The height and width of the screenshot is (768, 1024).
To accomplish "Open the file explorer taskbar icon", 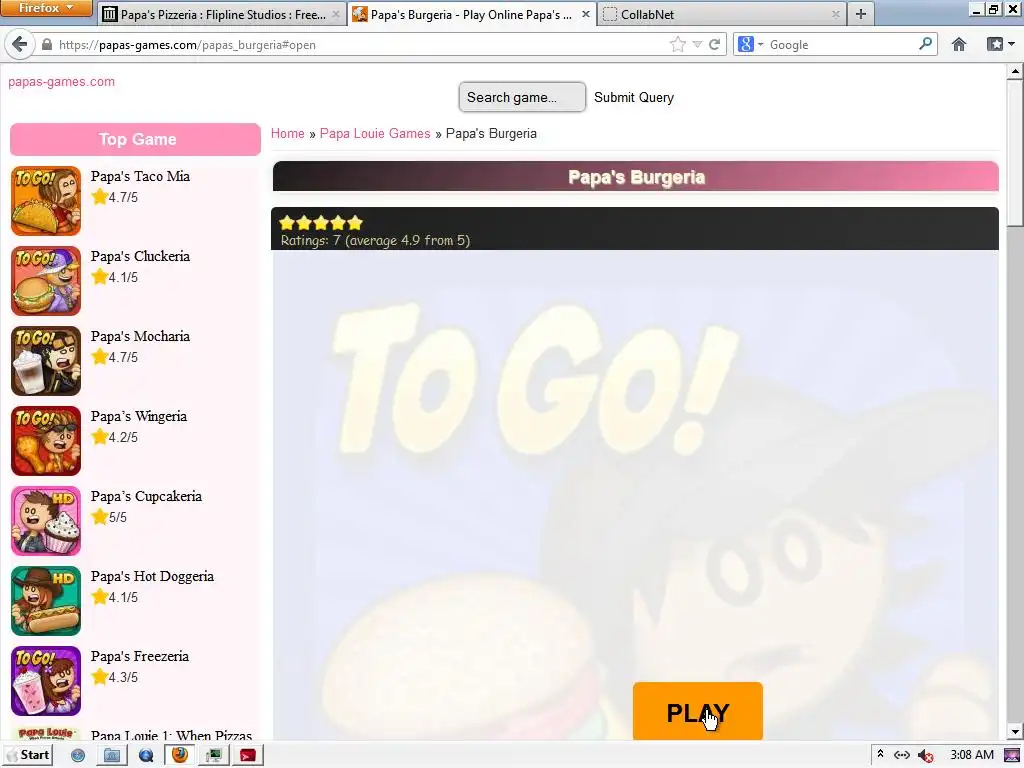I will 112,756.
